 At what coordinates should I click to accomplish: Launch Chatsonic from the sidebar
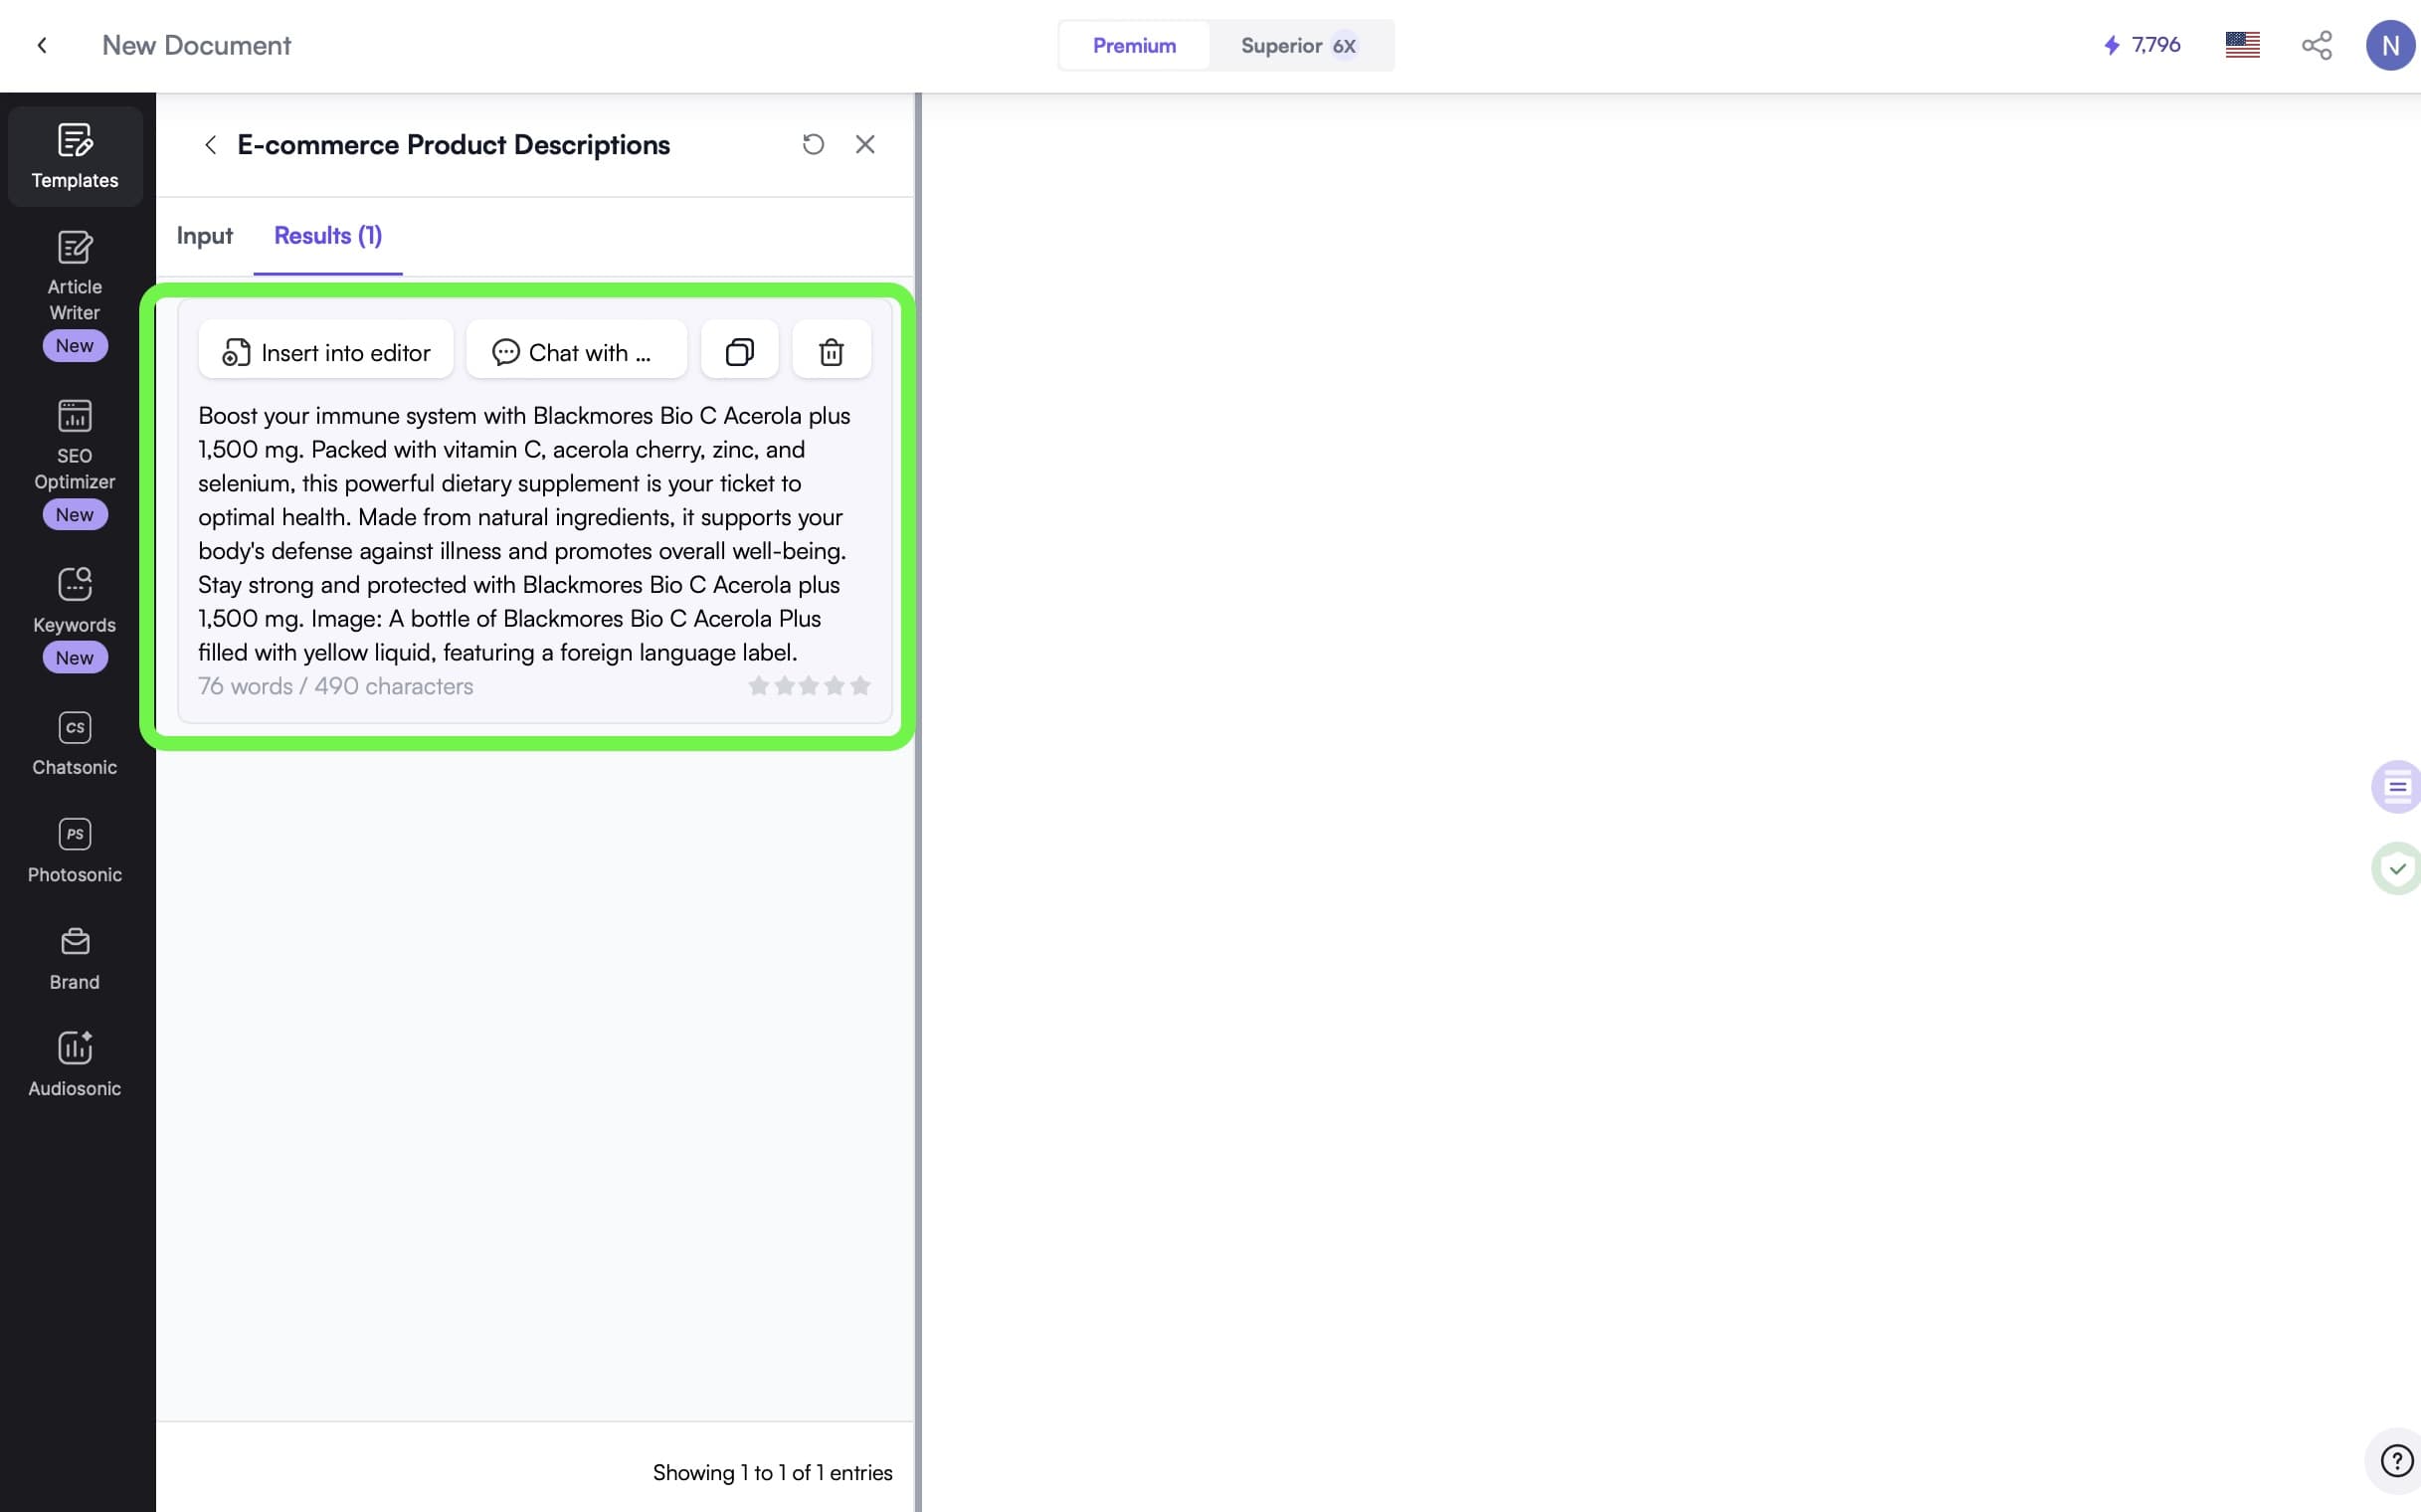pos(74,744)
